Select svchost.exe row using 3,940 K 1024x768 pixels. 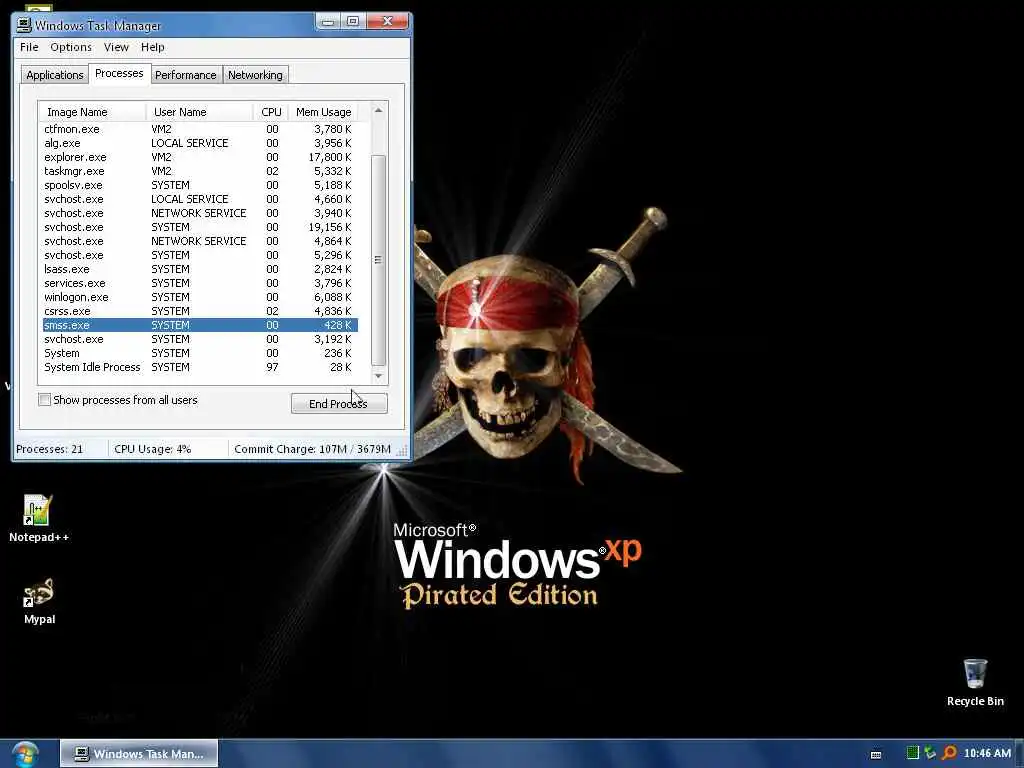[x=200, y=214]
